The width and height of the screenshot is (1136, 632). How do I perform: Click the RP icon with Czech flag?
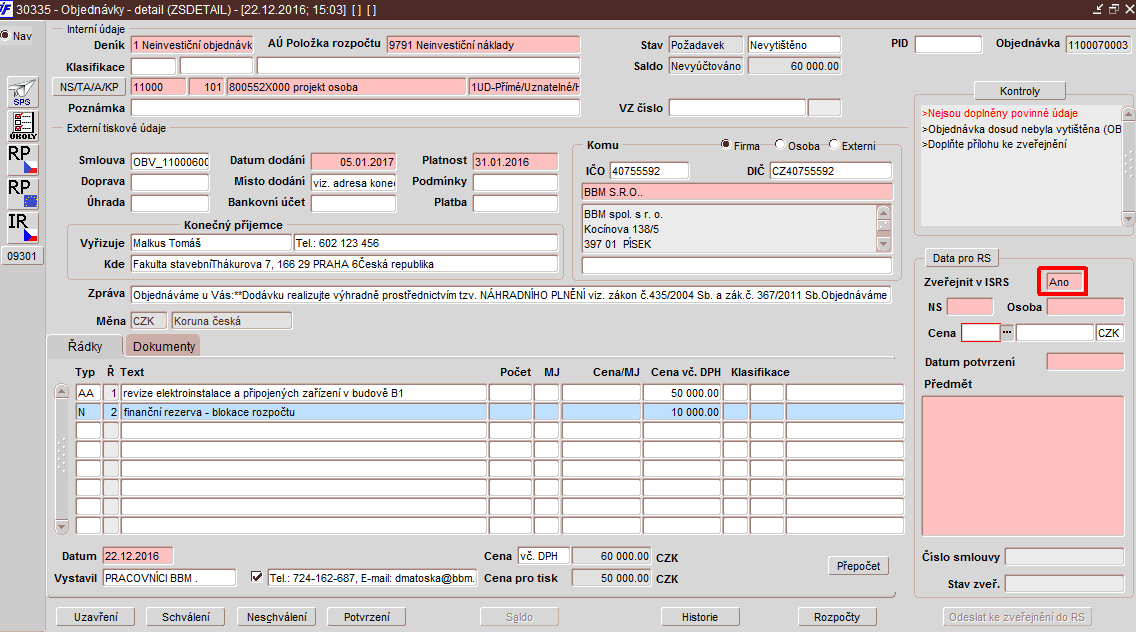[22, 158]
